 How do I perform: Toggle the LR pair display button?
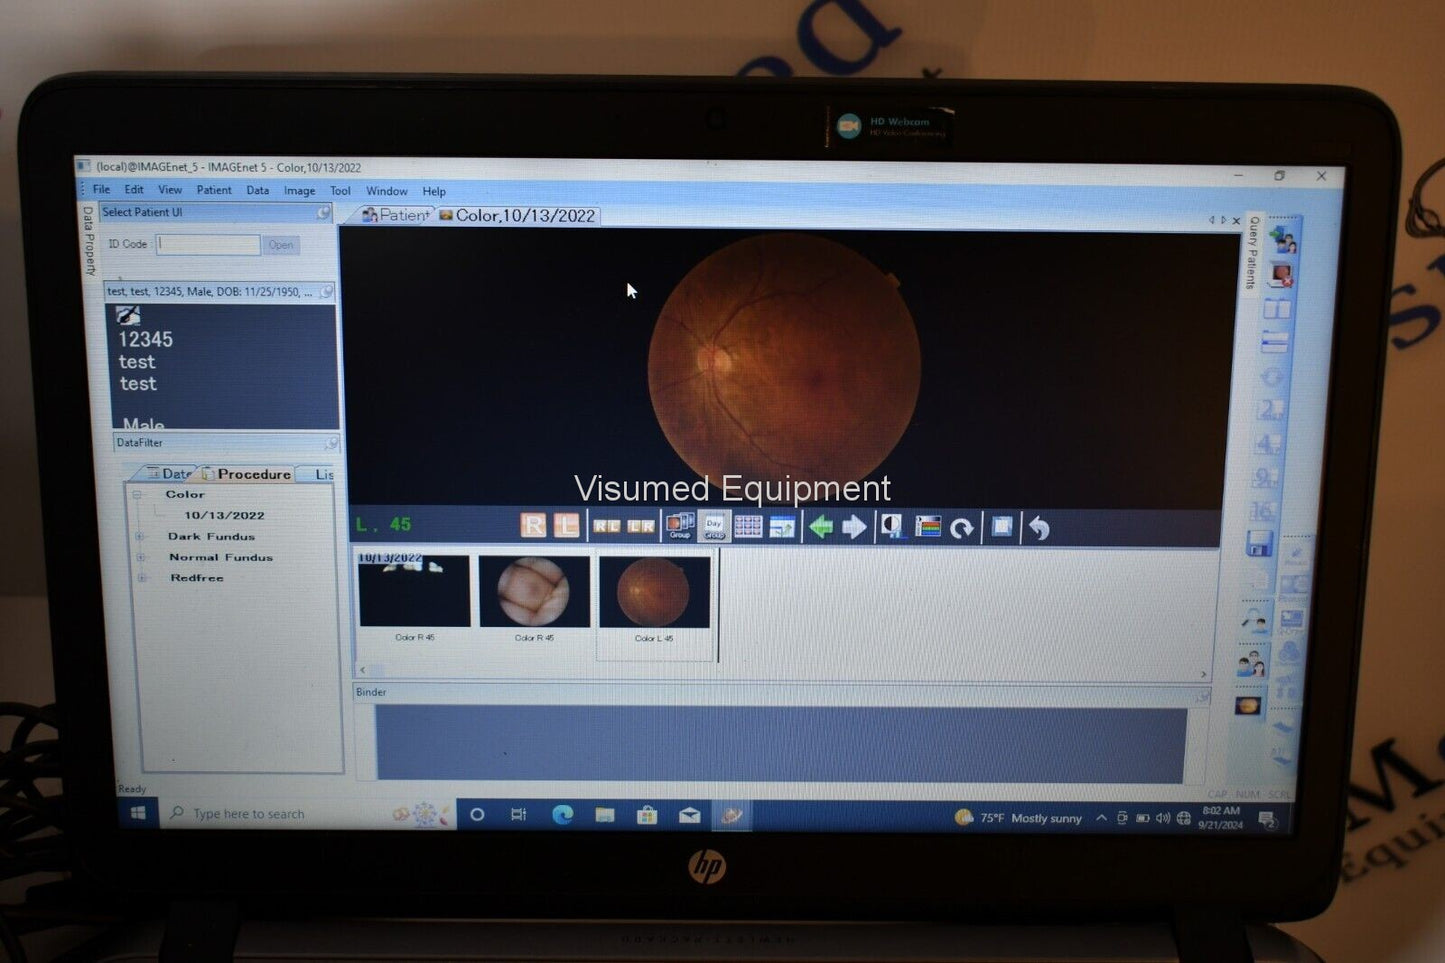coord(640,526)
